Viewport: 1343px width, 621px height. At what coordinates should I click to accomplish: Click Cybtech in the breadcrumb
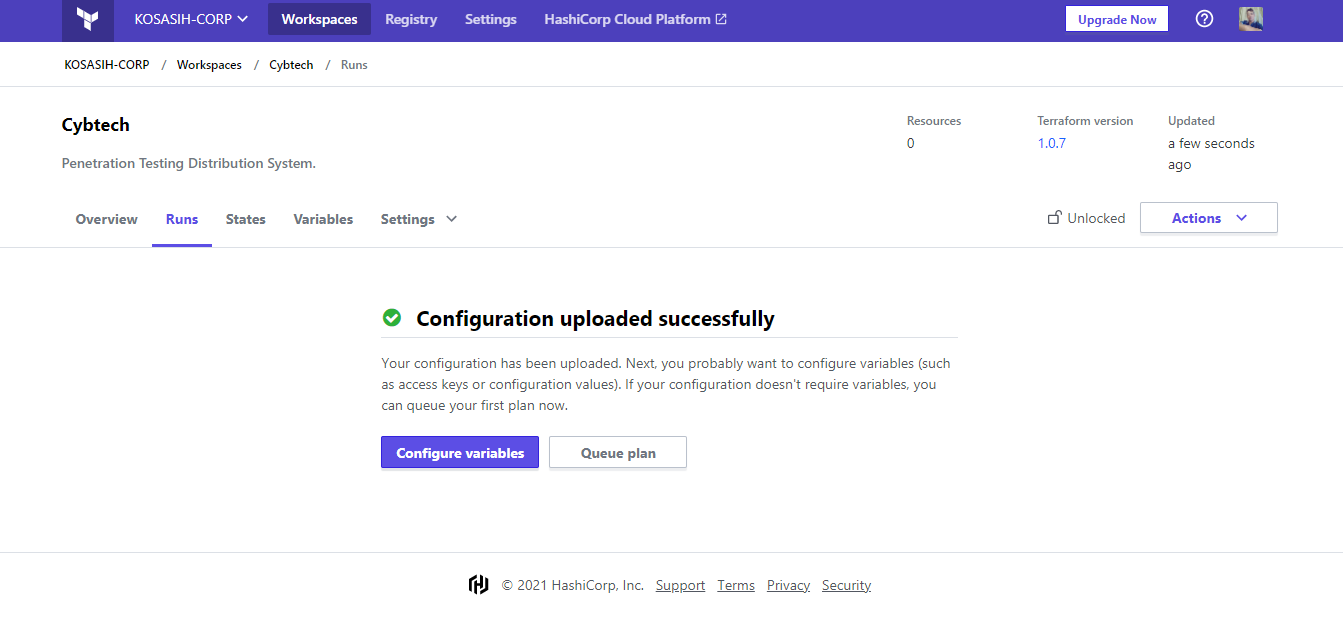tap(291, 64)
